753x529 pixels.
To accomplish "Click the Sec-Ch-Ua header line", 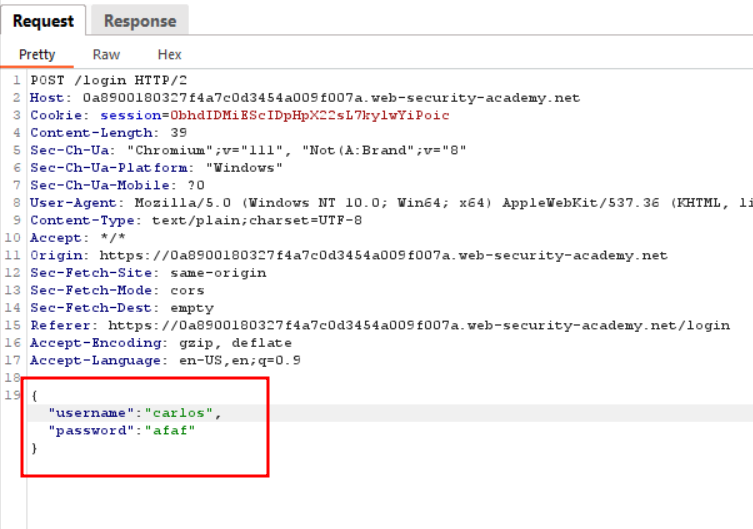I will 248,150.
